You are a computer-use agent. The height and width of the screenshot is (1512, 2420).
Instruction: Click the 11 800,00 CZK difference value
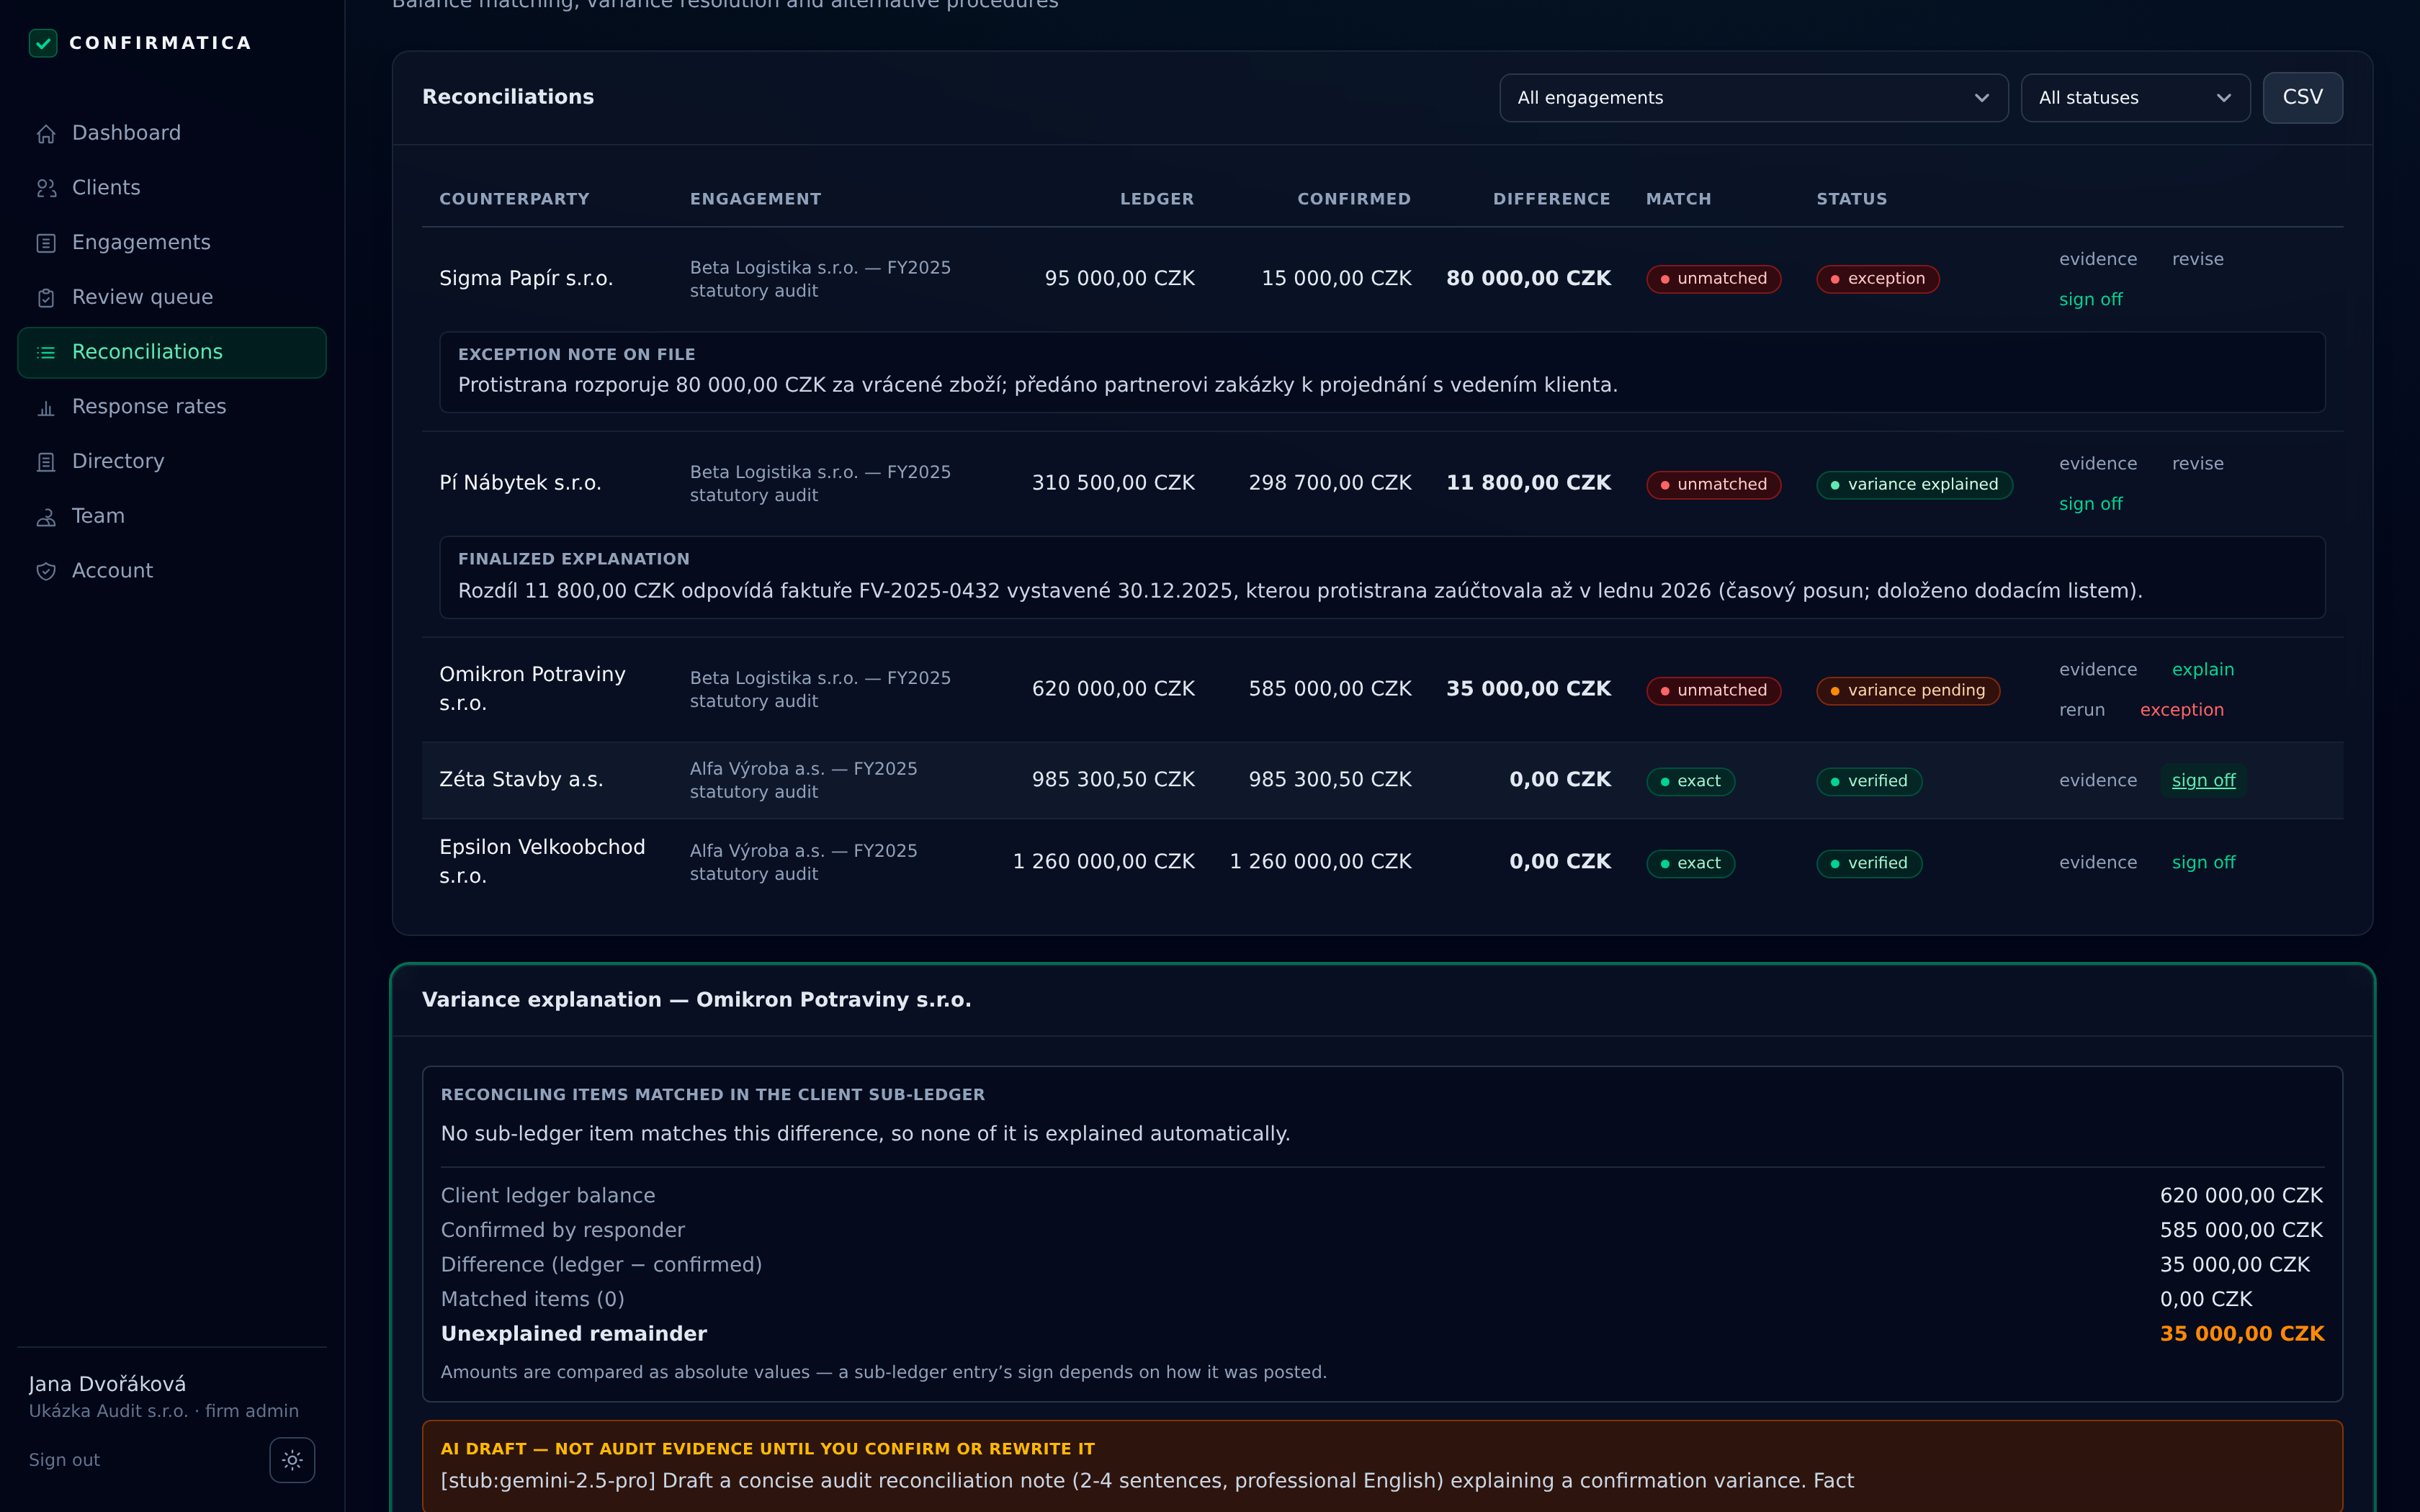click(1528, 483)
